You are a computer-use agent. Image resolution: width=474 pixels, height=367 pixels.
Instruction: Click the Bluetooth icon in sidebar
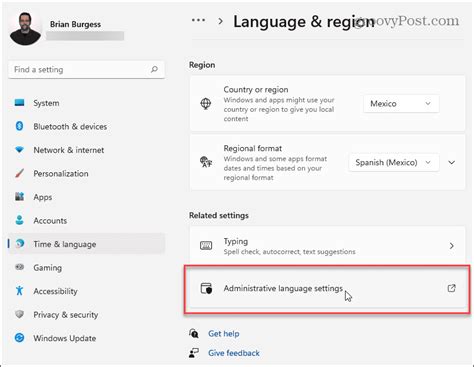19,126
